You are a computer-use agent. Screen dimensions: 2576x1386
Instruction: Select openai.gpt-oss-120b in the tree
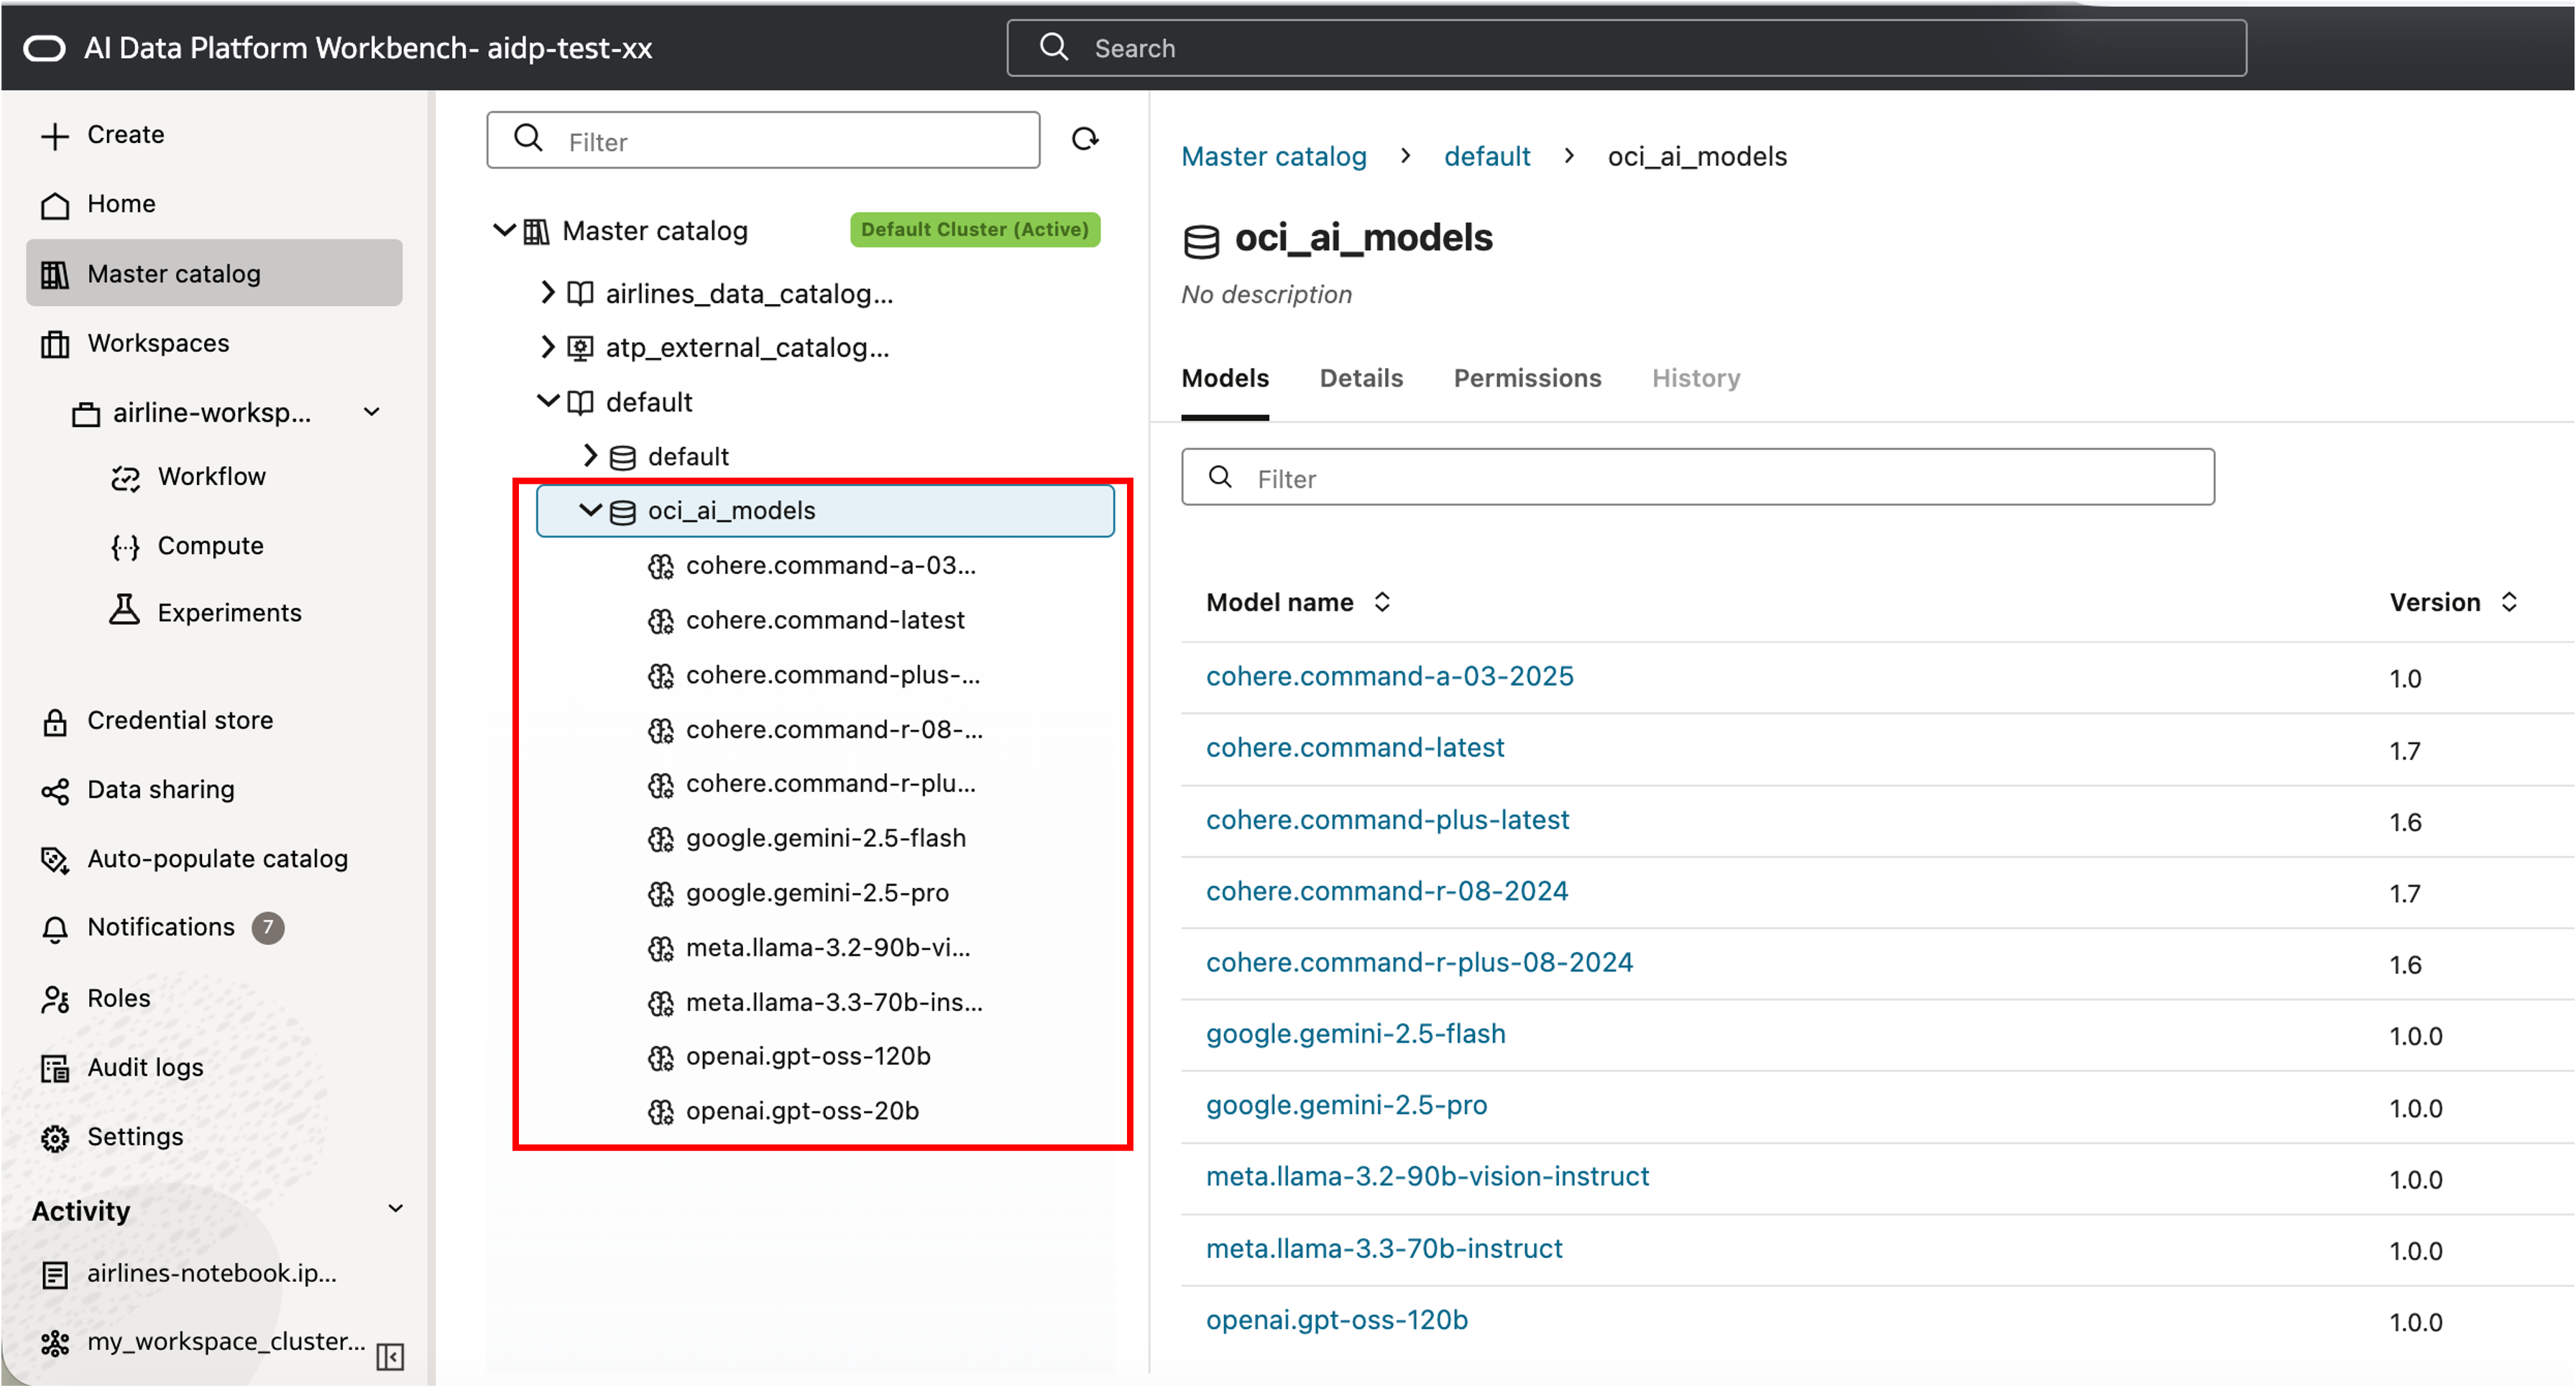808,1056
